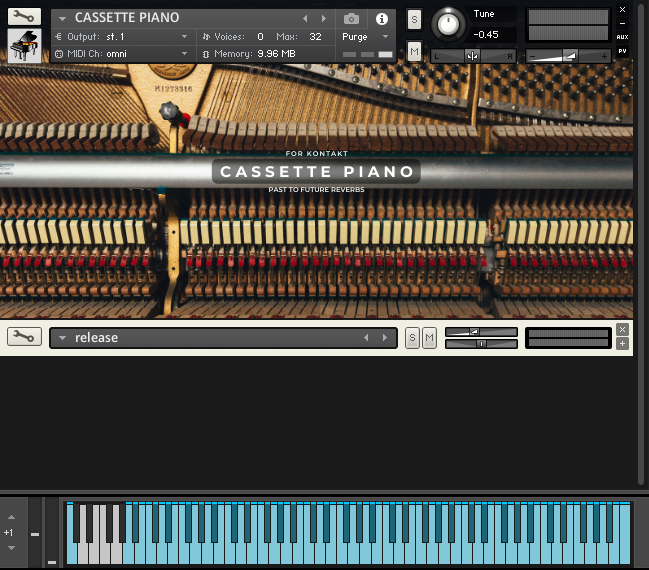Show instrument info with the i icon
The height and width of the screenshot is (570, 649).
coord(382,19)
